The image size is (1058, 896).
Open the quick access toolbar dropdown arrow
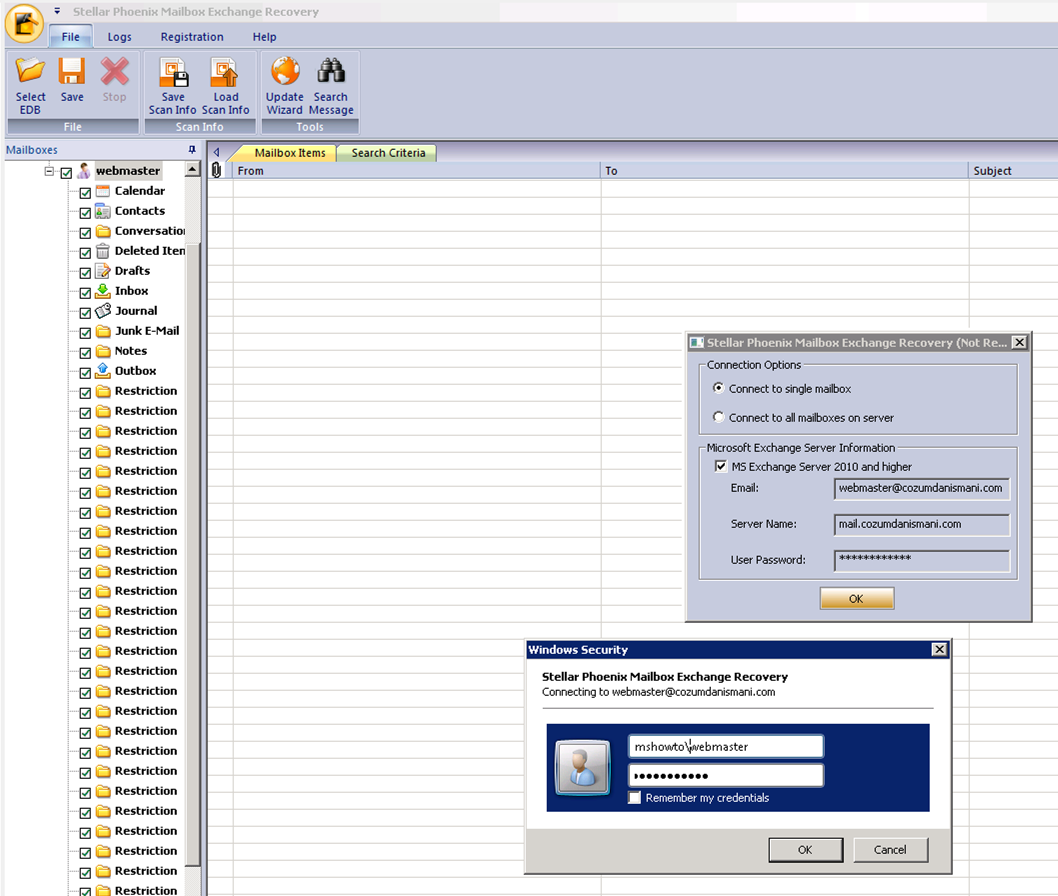pos(57,11)
